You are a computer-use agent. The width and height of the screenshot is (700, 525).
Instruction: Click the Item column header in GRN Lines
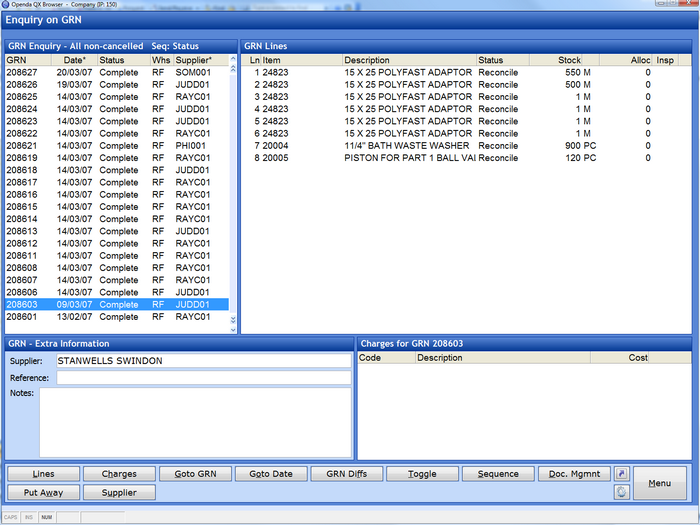[x=301, y=60]
